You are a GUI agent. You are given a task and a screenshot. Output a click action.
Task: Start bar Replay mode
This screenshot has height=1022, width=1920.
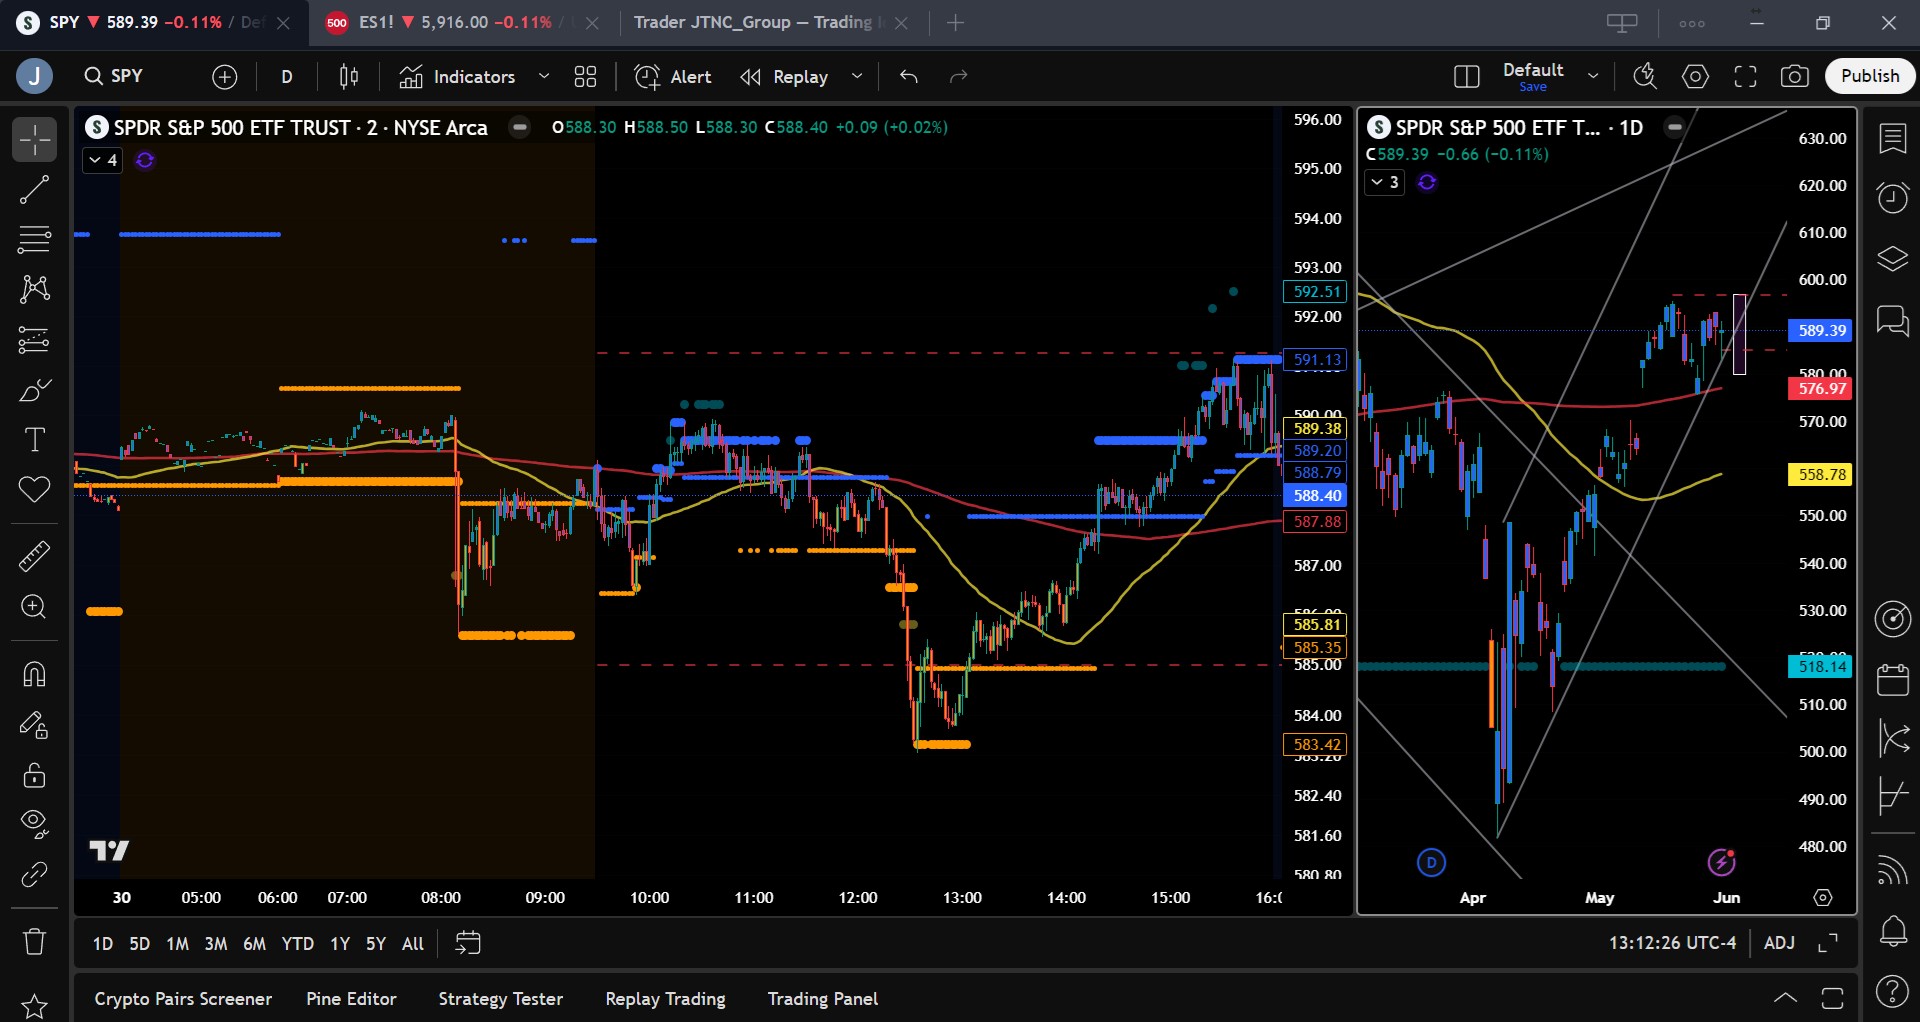click(x=784, y=76)
